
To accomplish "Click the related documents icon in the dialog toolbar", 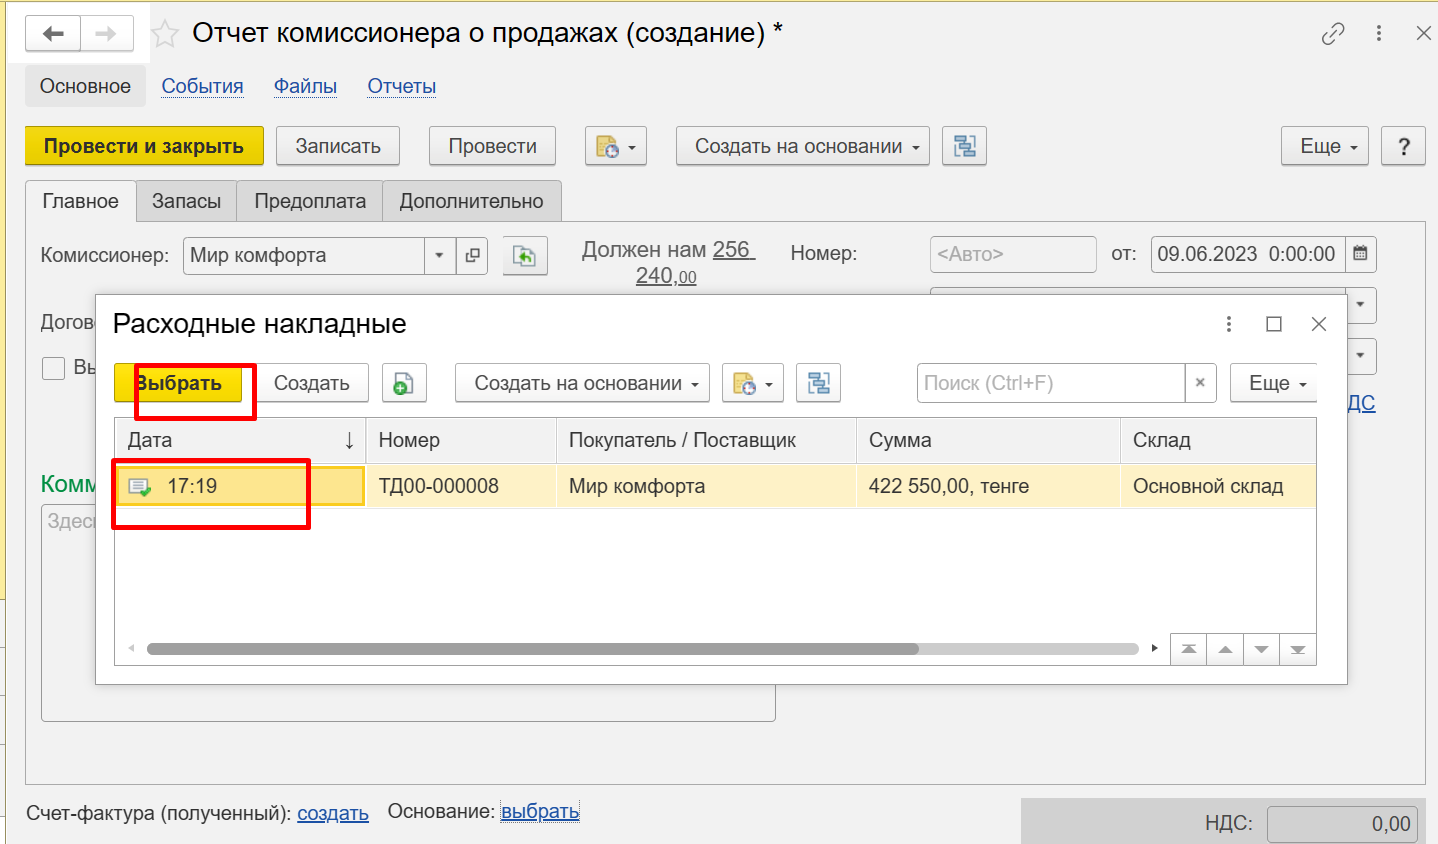I will click(818, 383).
